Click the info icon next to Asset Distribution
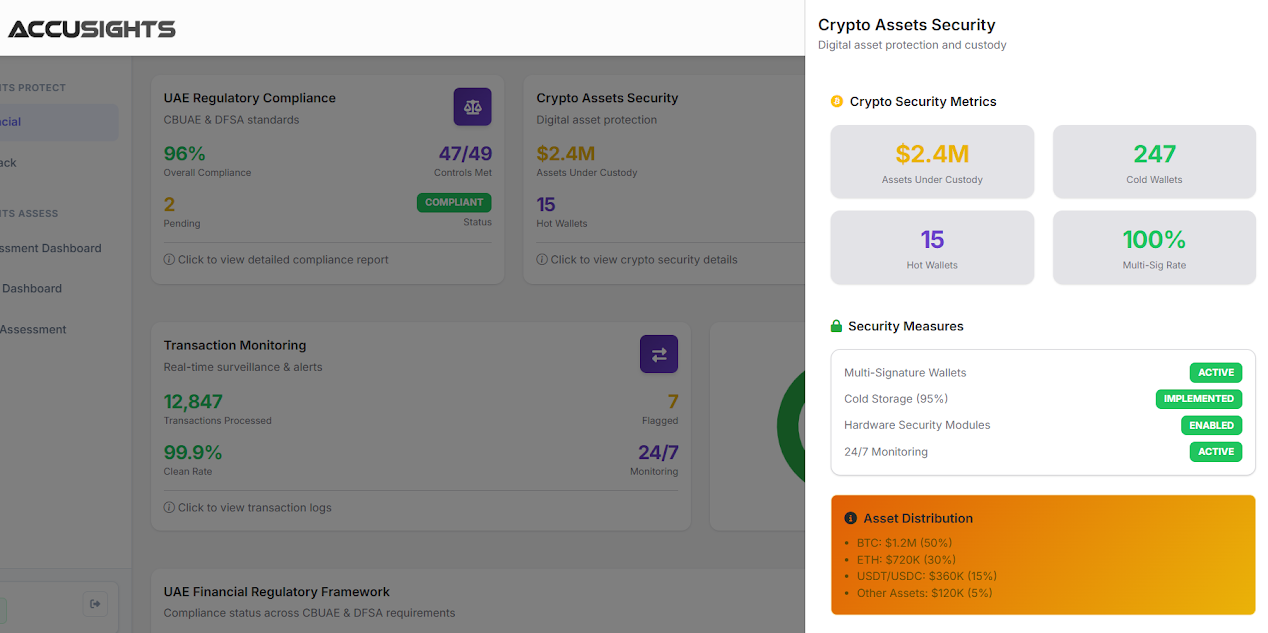1268x633 pixels. tap(850, 518)
